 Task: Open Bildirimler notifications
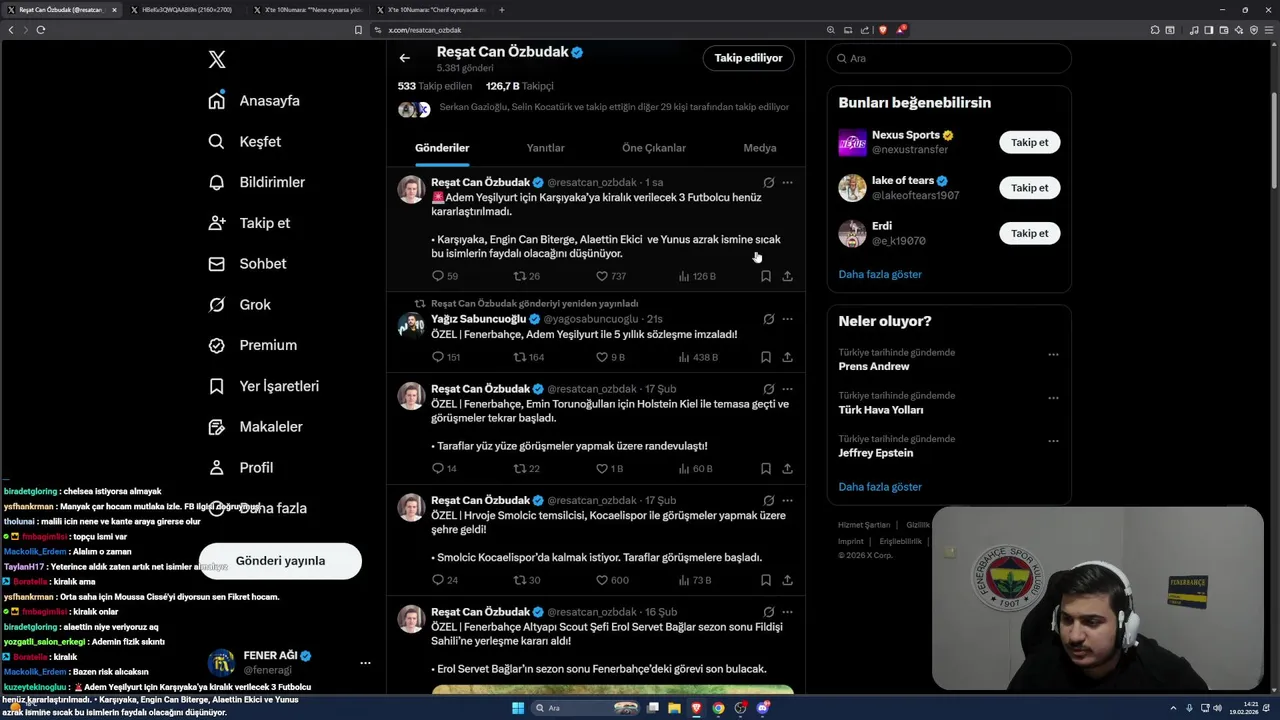tap(257, 182)
